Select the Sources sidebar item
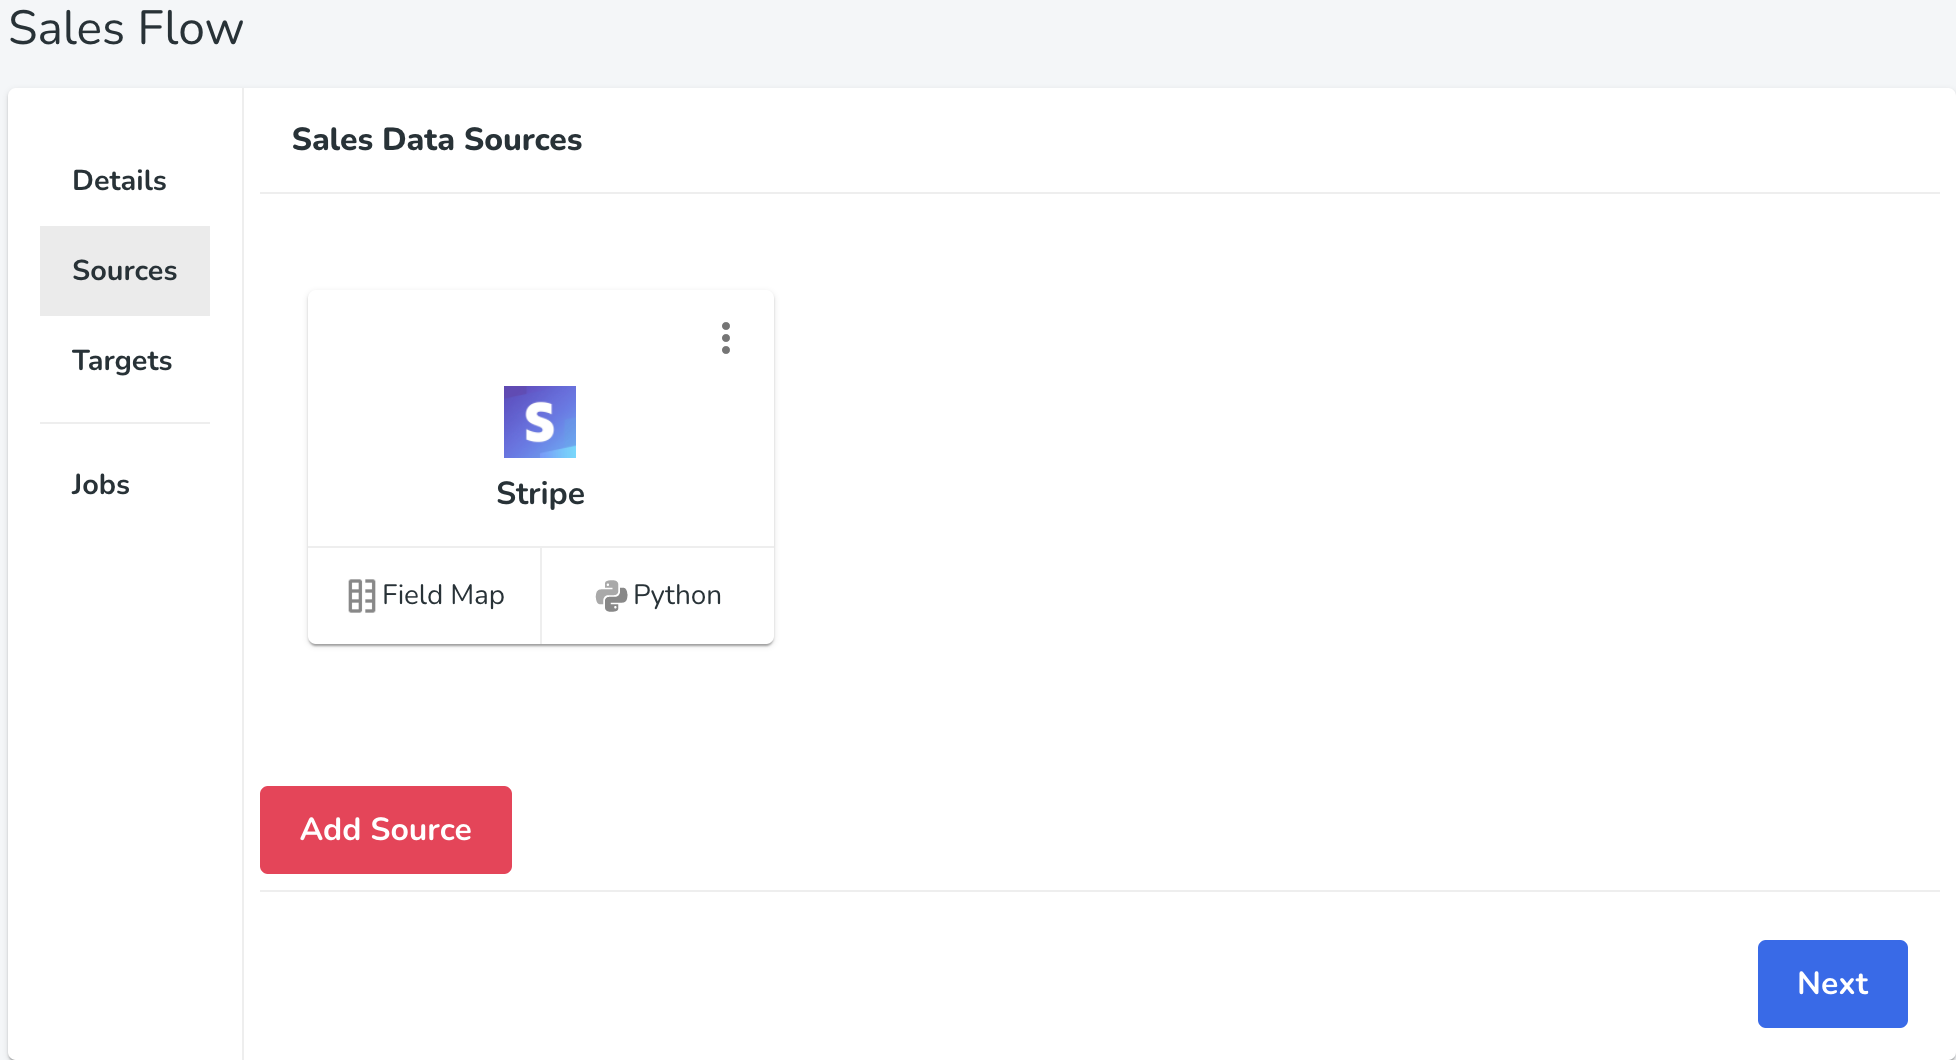The height and width of the screenshot is (1060, 1956). [125, 271]
